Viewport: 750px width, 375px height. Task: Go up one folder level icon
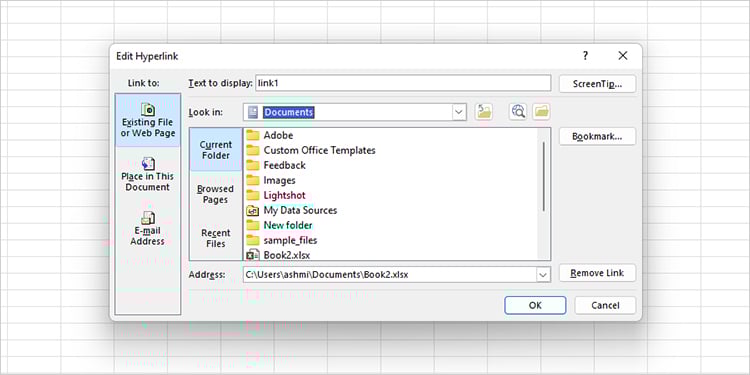coord(484,112)
